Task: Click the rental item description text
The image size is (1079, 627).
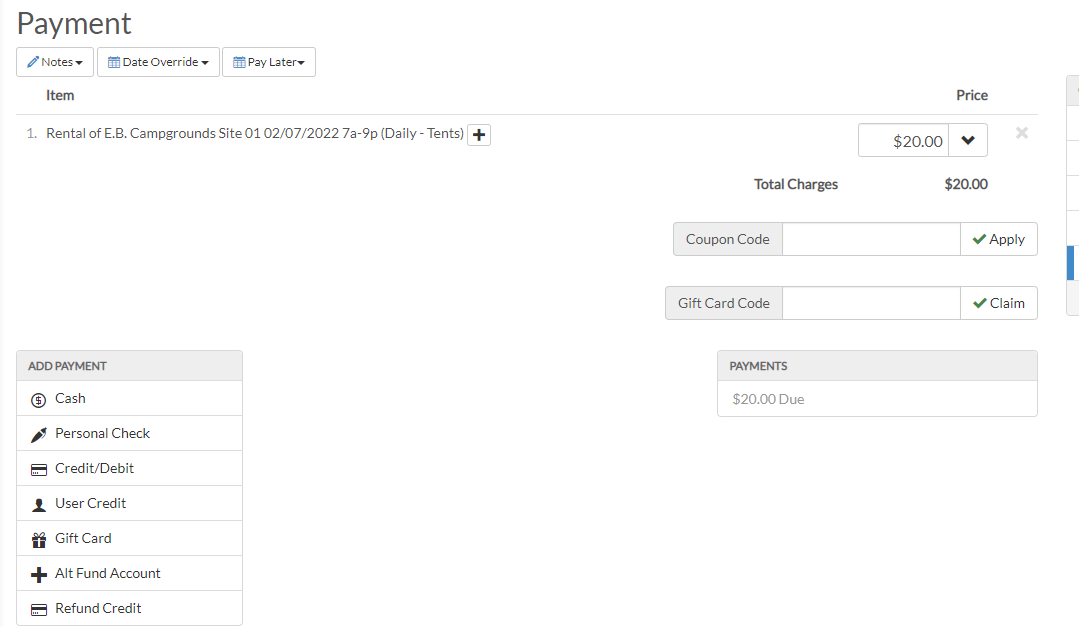Action: (255, 134)
